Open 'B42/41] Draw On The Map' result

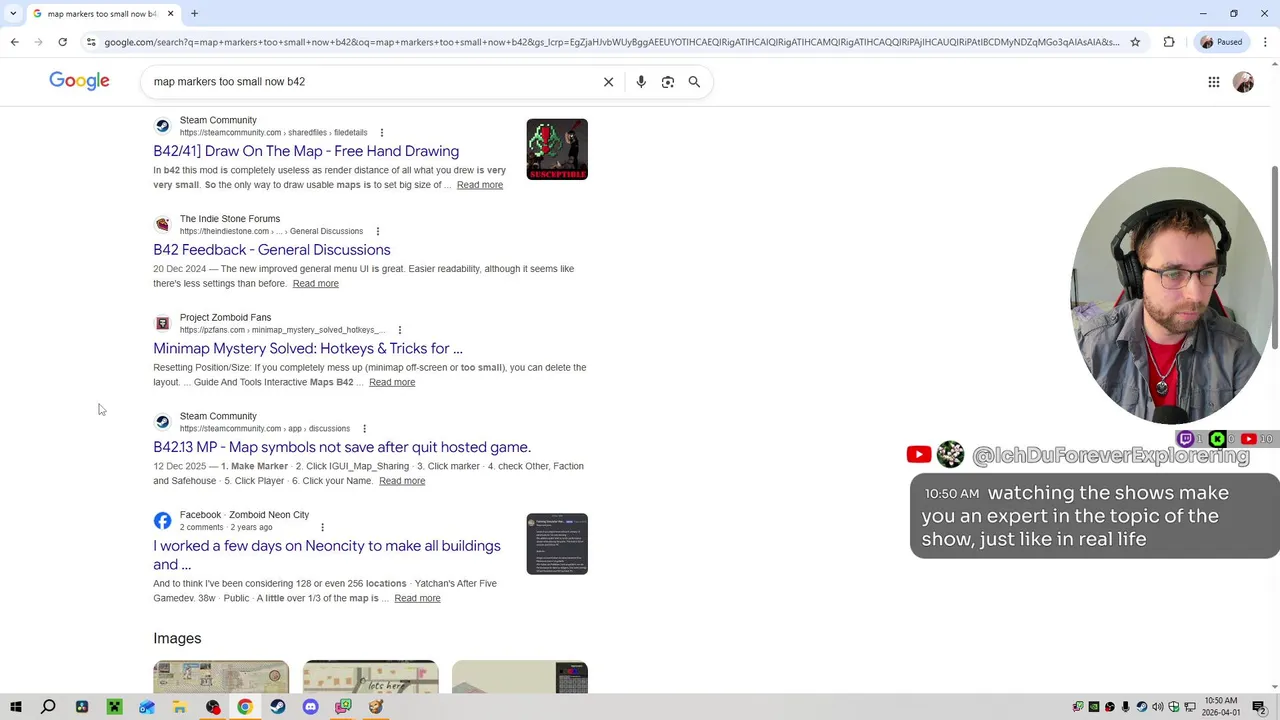(x=306, y=151)
